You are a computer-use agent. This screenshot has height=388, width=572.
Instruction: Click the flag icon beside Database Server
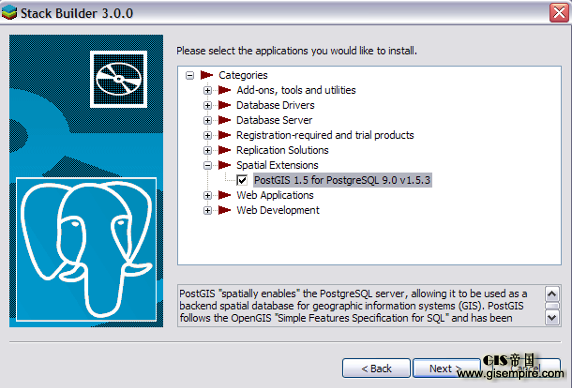click(224, 120)
